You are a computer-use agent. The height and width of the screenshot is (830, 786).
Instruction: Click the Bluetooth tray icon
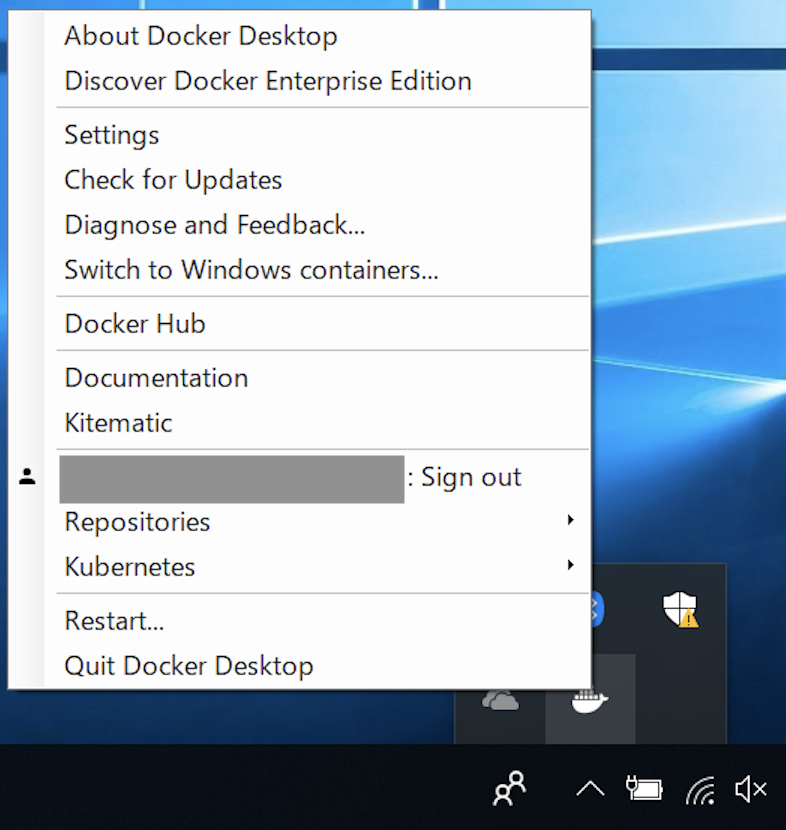(598, 609)
